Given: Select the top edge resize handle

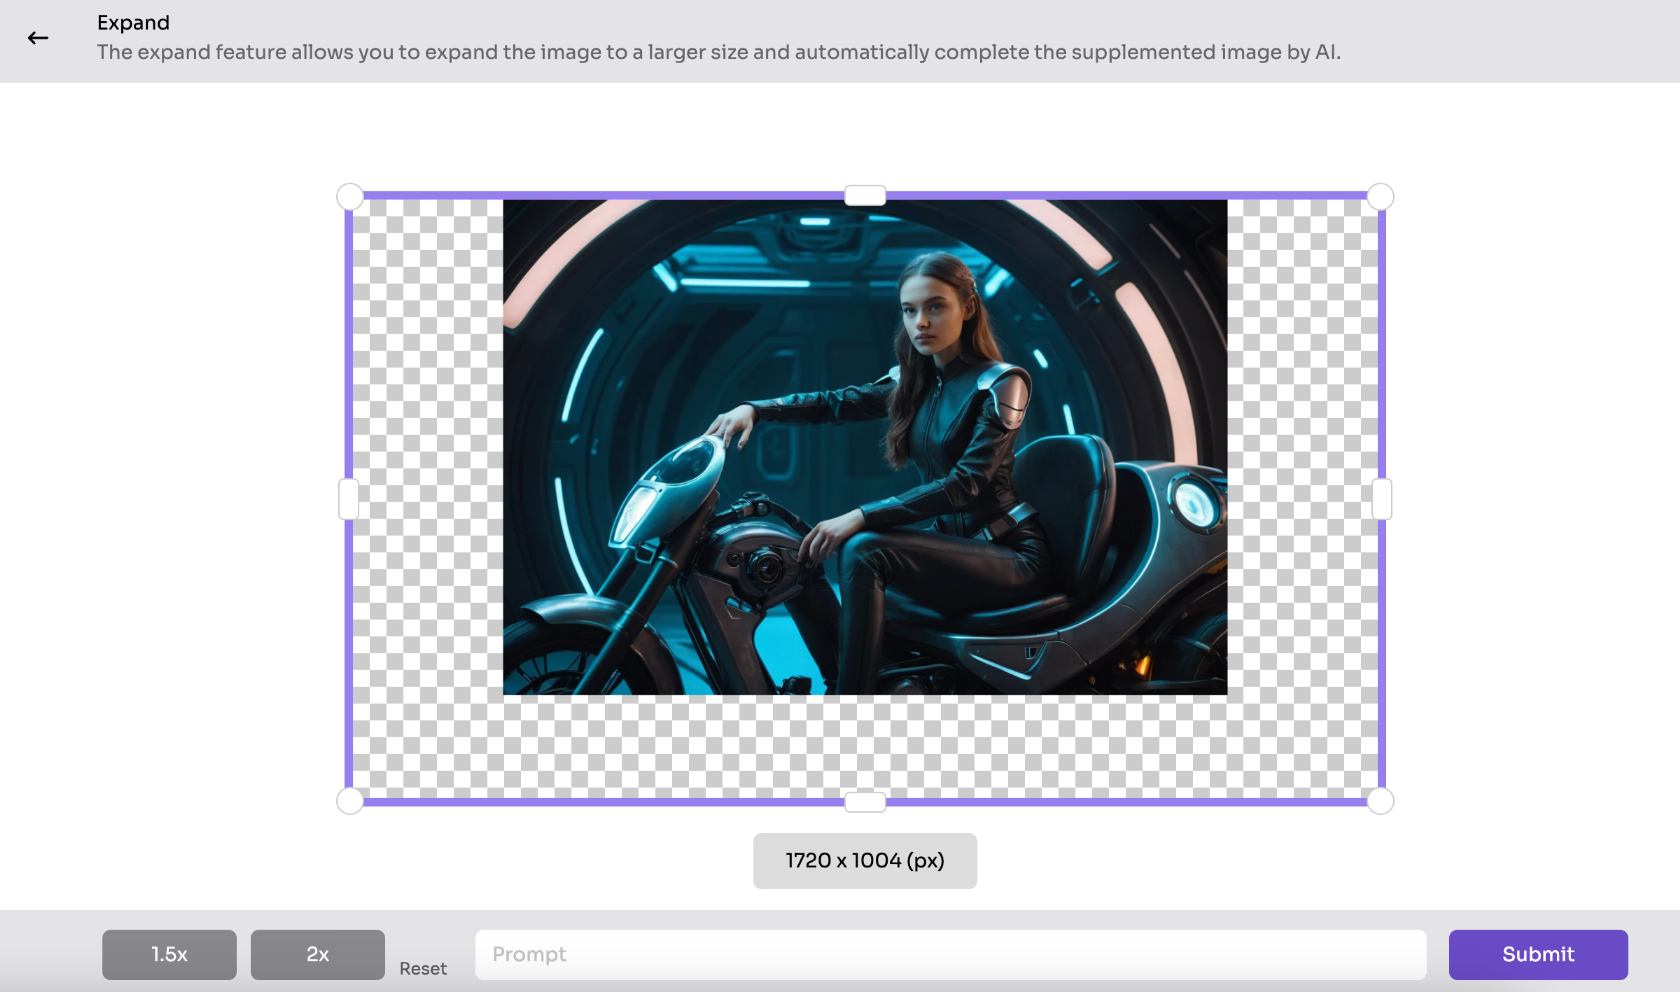Looking at the screenshot, I should [865, 196].
